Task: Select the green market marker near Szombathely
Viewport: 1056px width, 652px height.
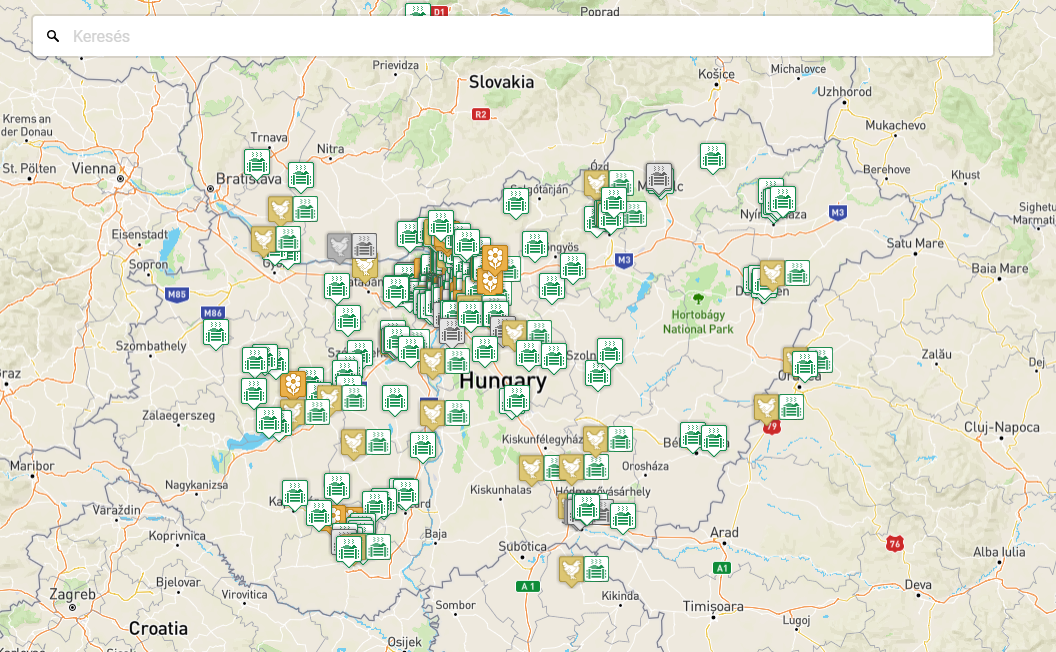Action: point(216,332)
